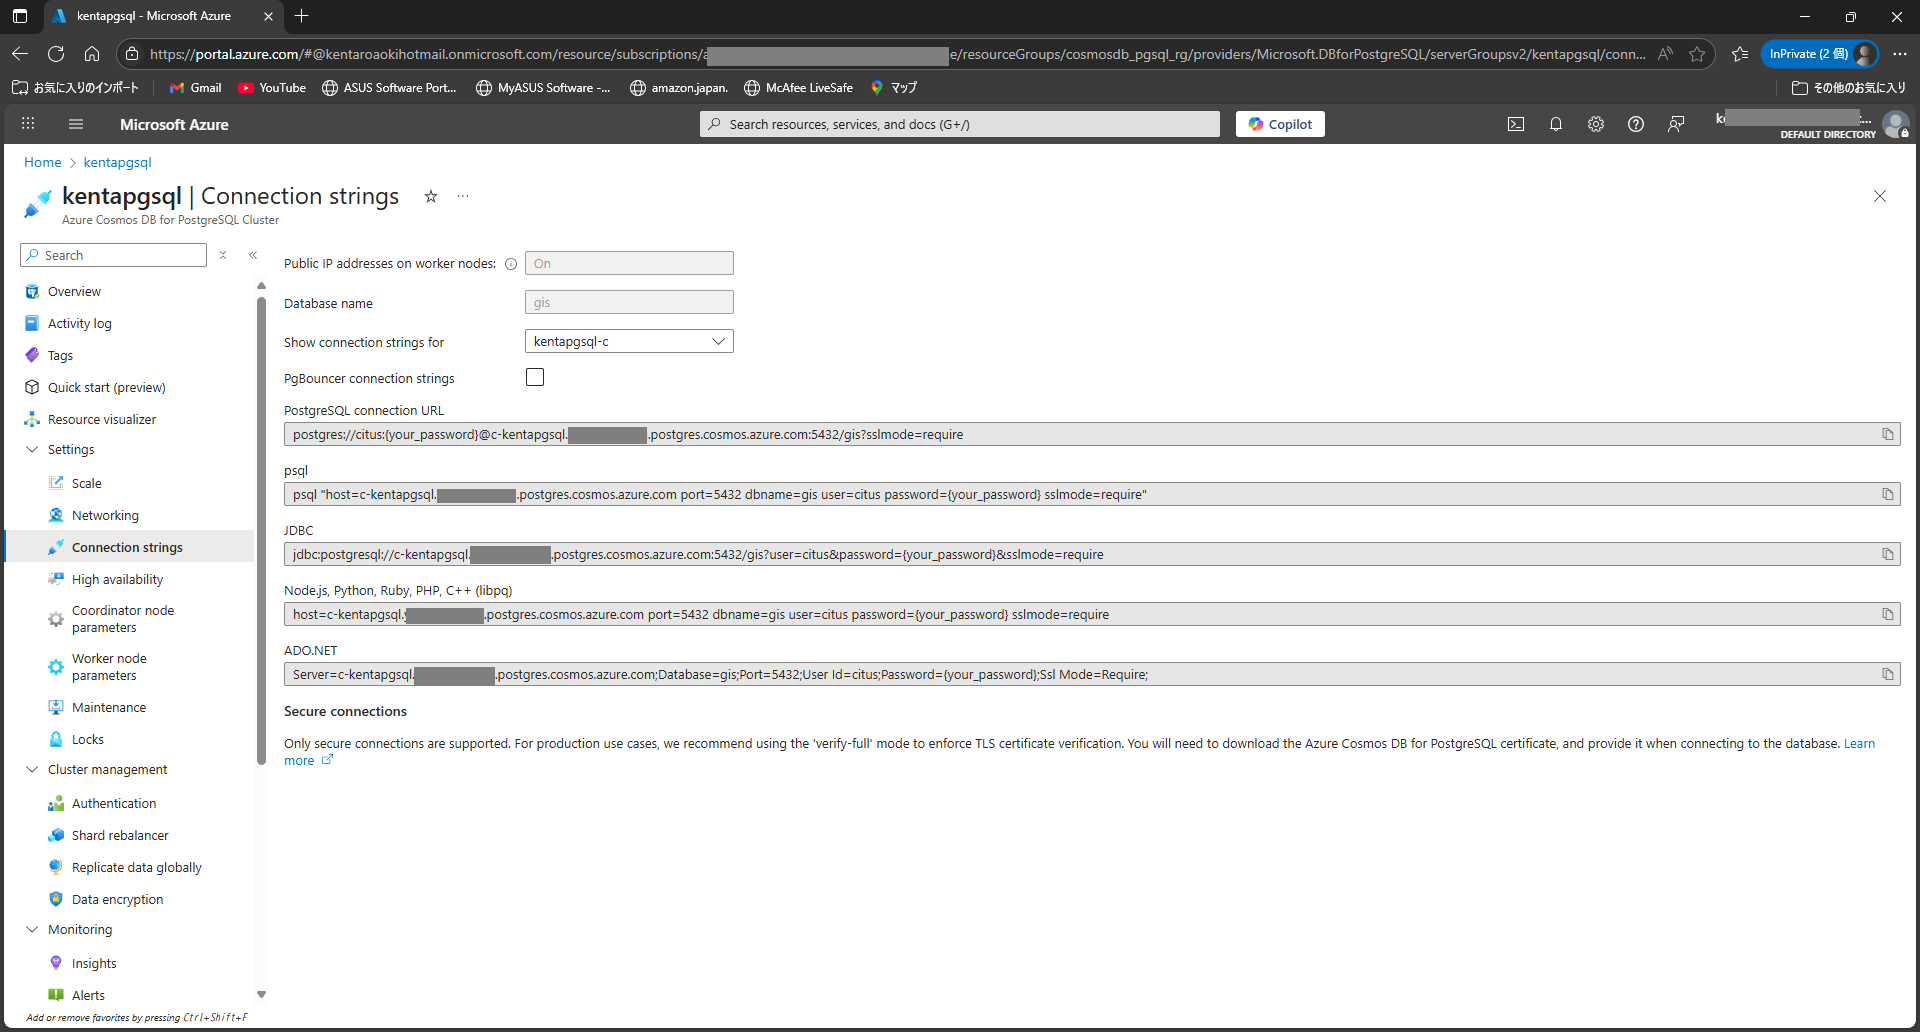This screenshot has width=1920, height=1032.
Task: Go to Home via breadcrumb link
Action: (42, 162)
